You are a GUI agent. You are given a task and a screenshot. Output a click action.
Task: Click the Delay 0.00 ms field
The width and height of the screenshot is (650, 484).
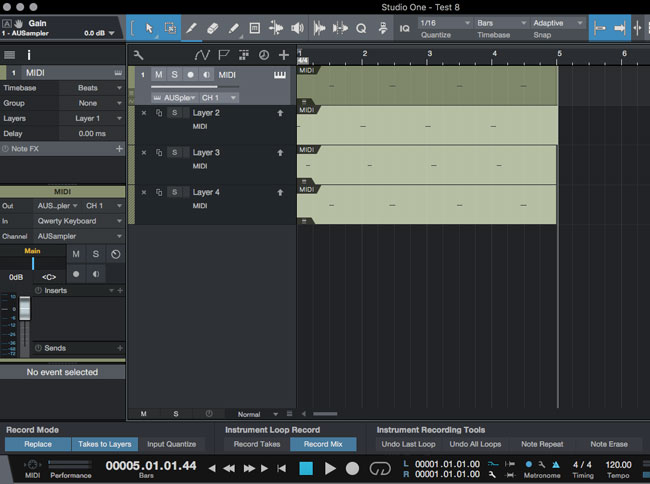click(x=92, y=134)
